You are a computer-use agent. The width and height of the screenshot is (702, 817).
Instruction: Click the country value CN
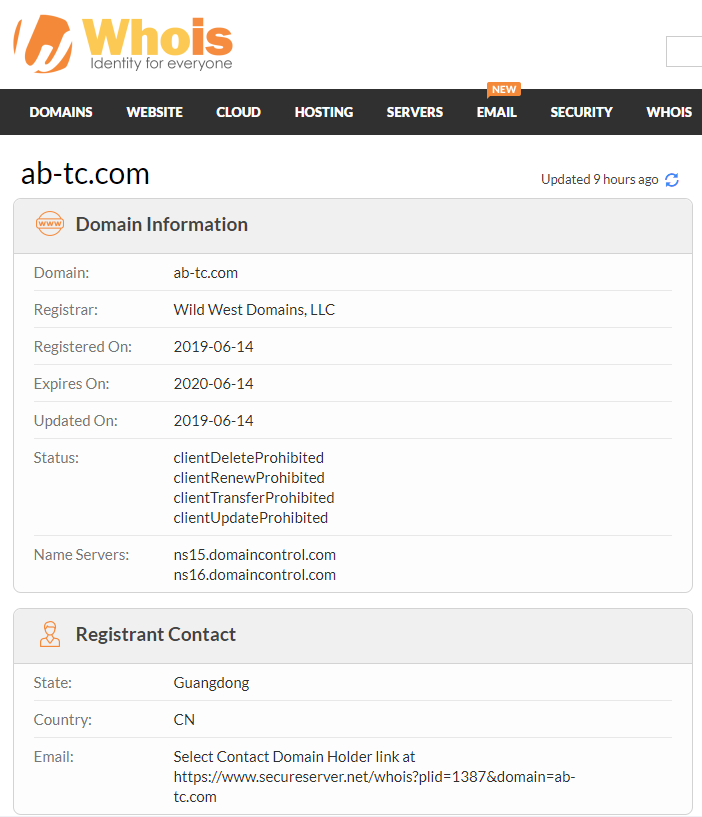click(184, 720)
